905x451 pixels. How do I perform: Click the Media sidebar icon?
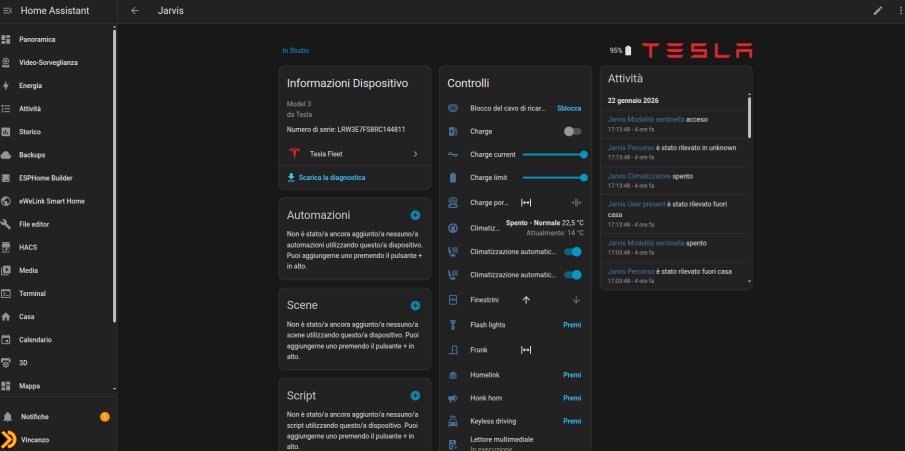point(6,270)
